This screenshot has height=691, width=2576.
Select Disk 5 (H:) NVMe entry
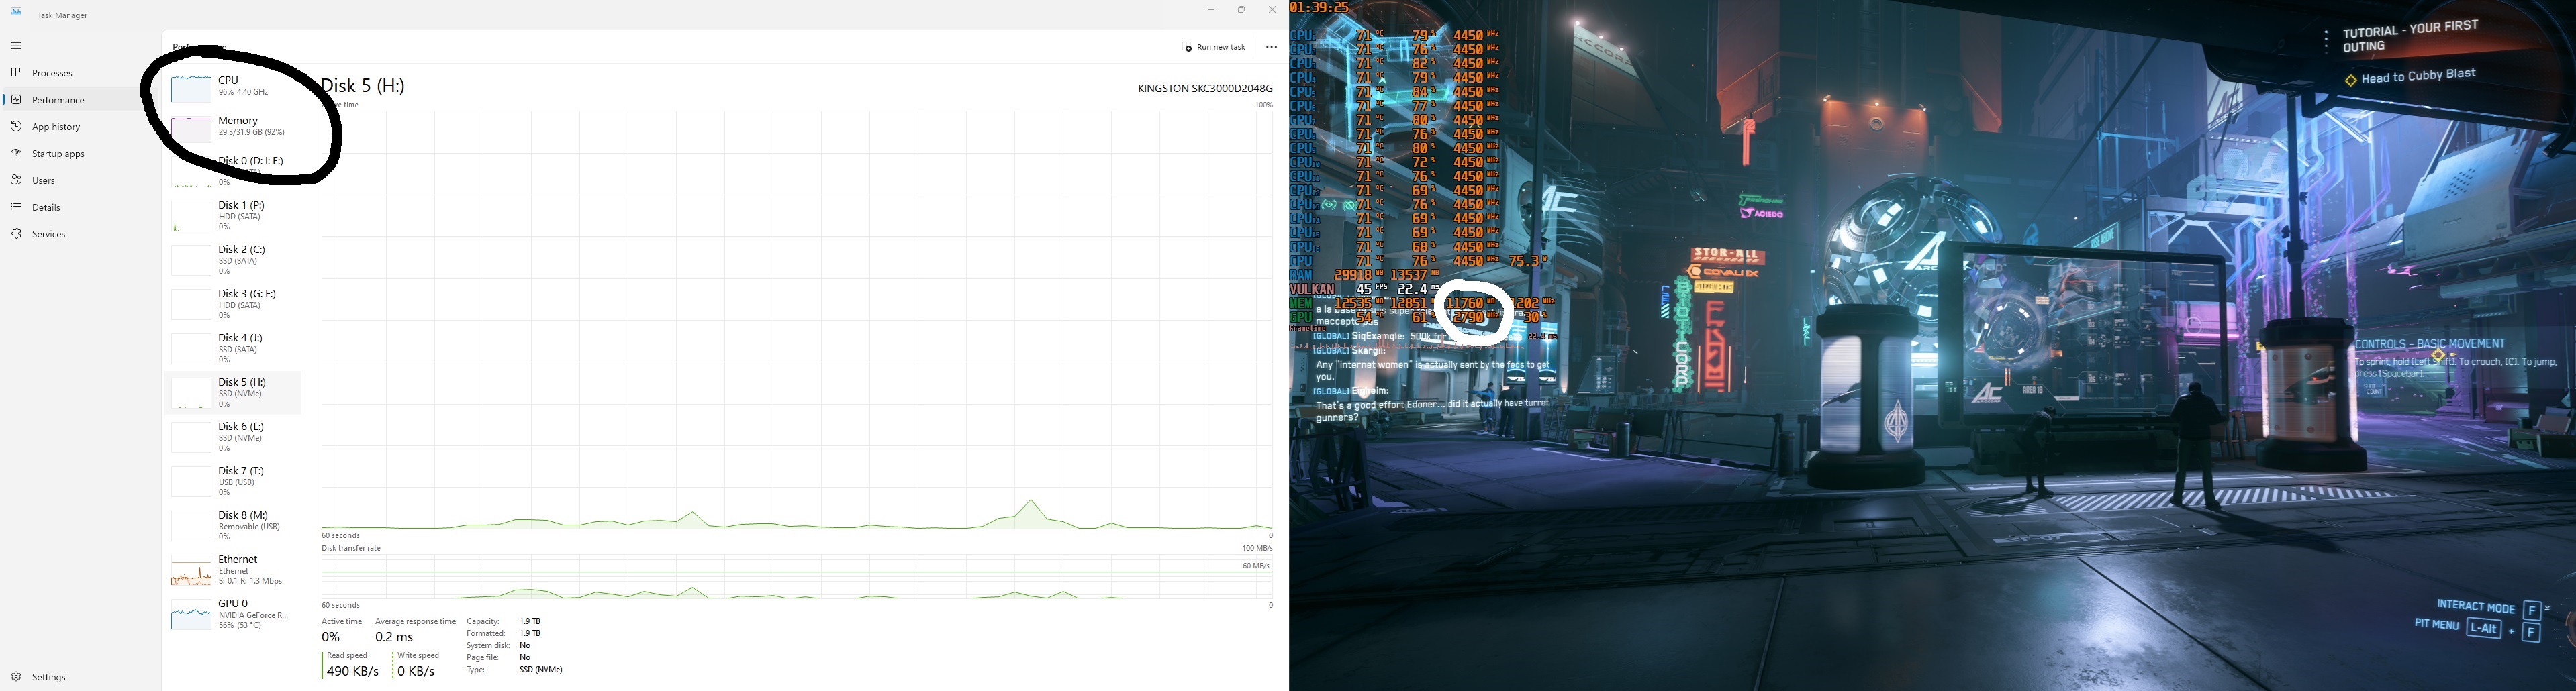pos(233,393)
